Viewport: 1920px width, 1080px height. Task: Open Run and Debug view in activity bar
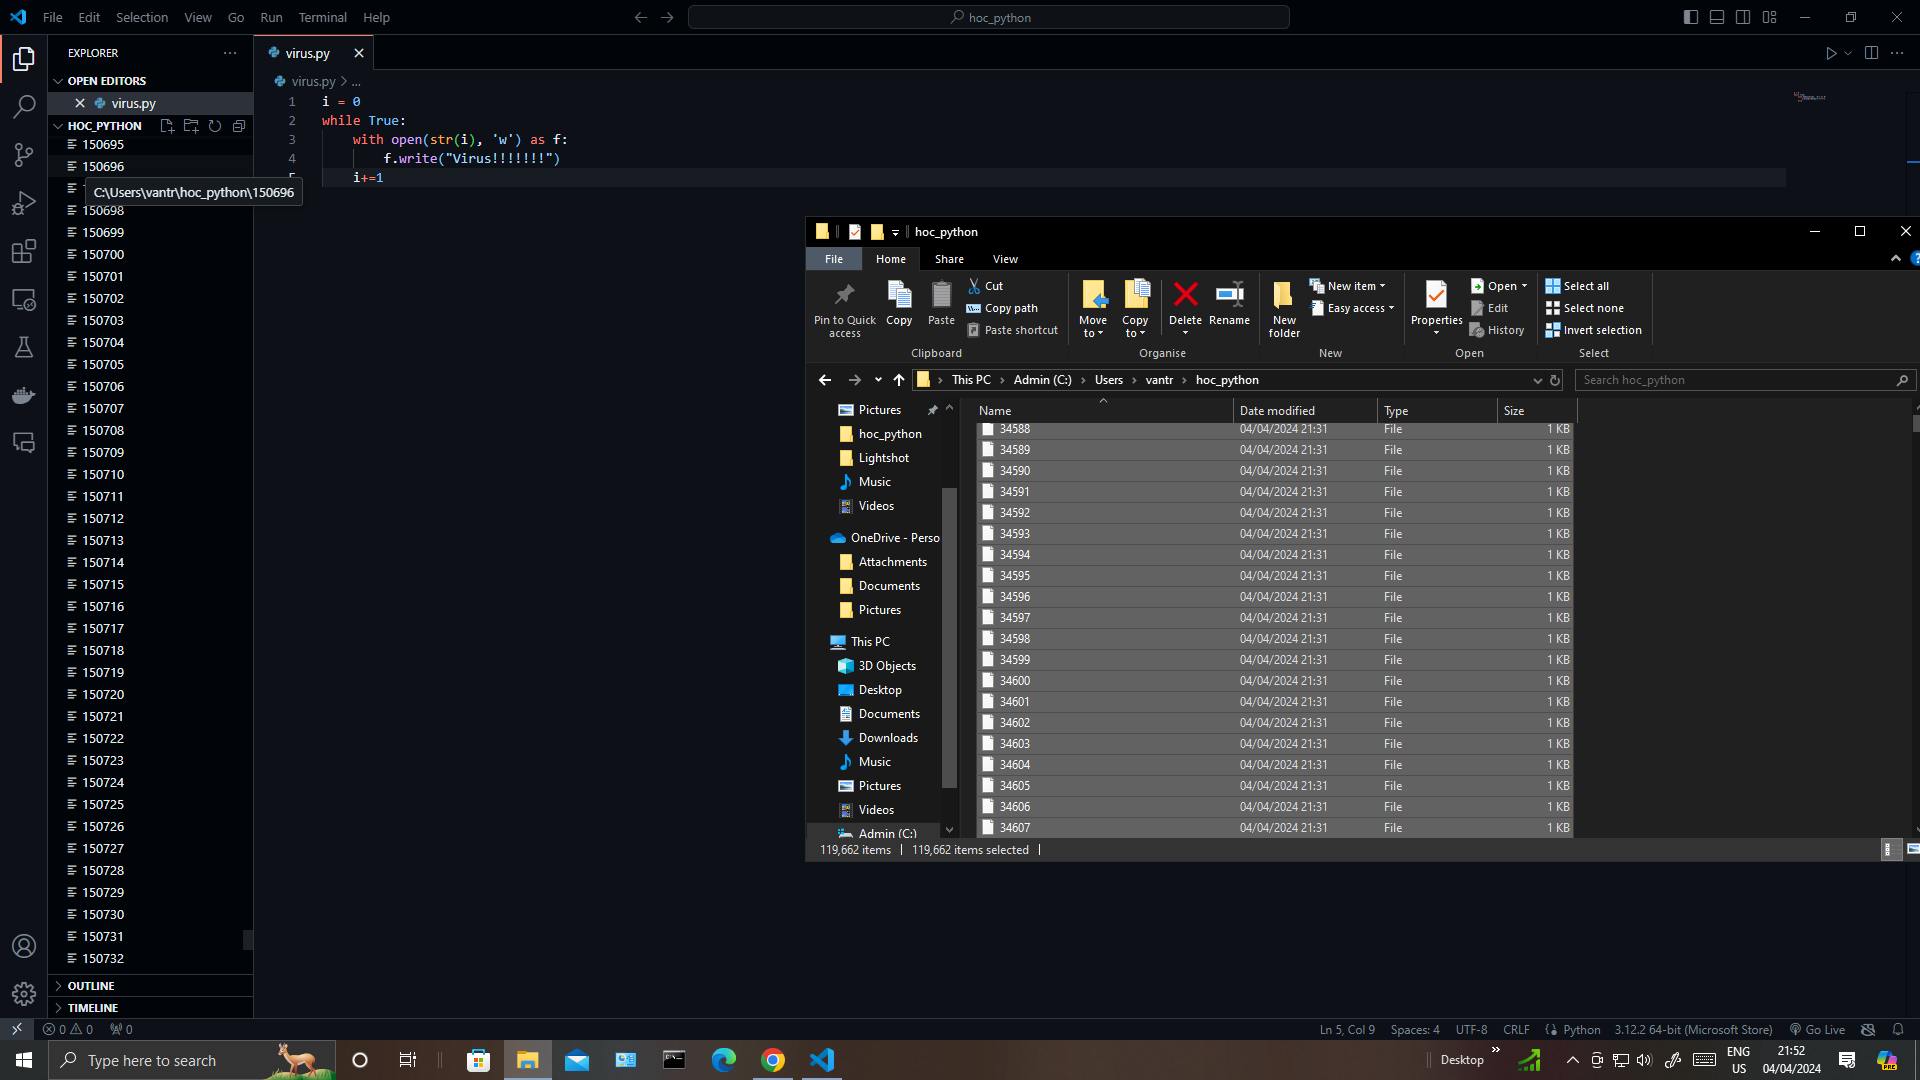pyautogui.click(x=24, y=203)
